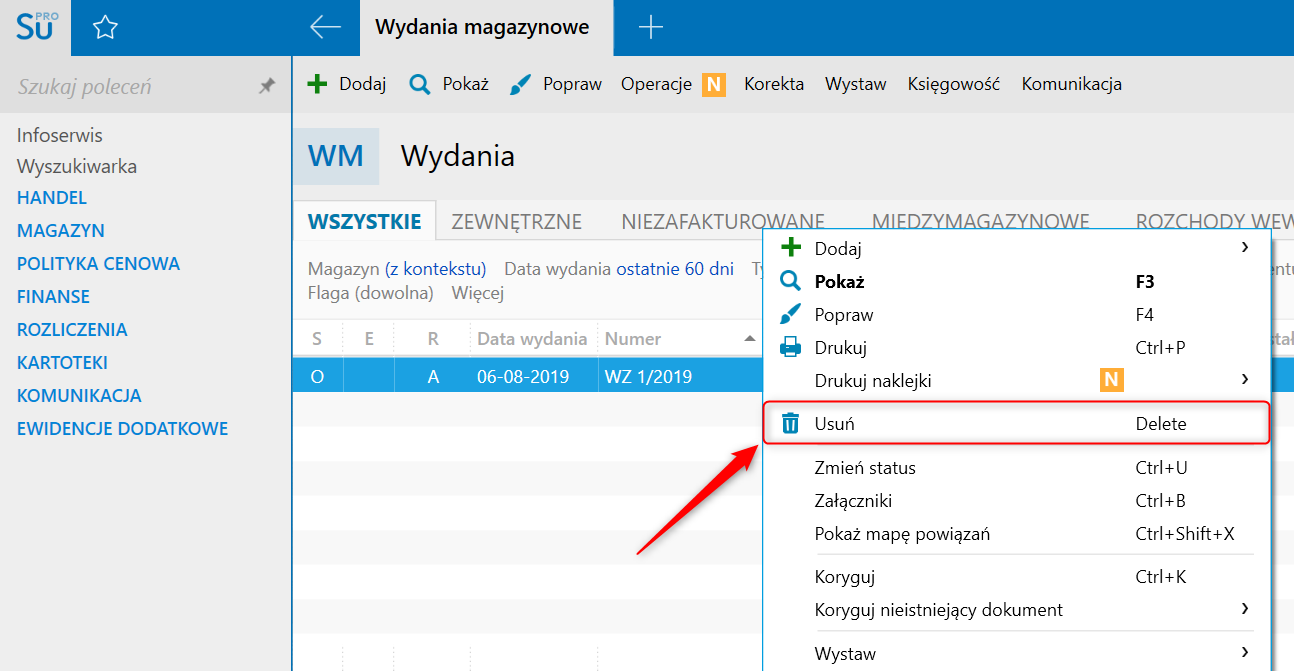Click orange N badge beside Drukuj naklejki
The width and height of the screenshot is (1294, 671).
1111,380
